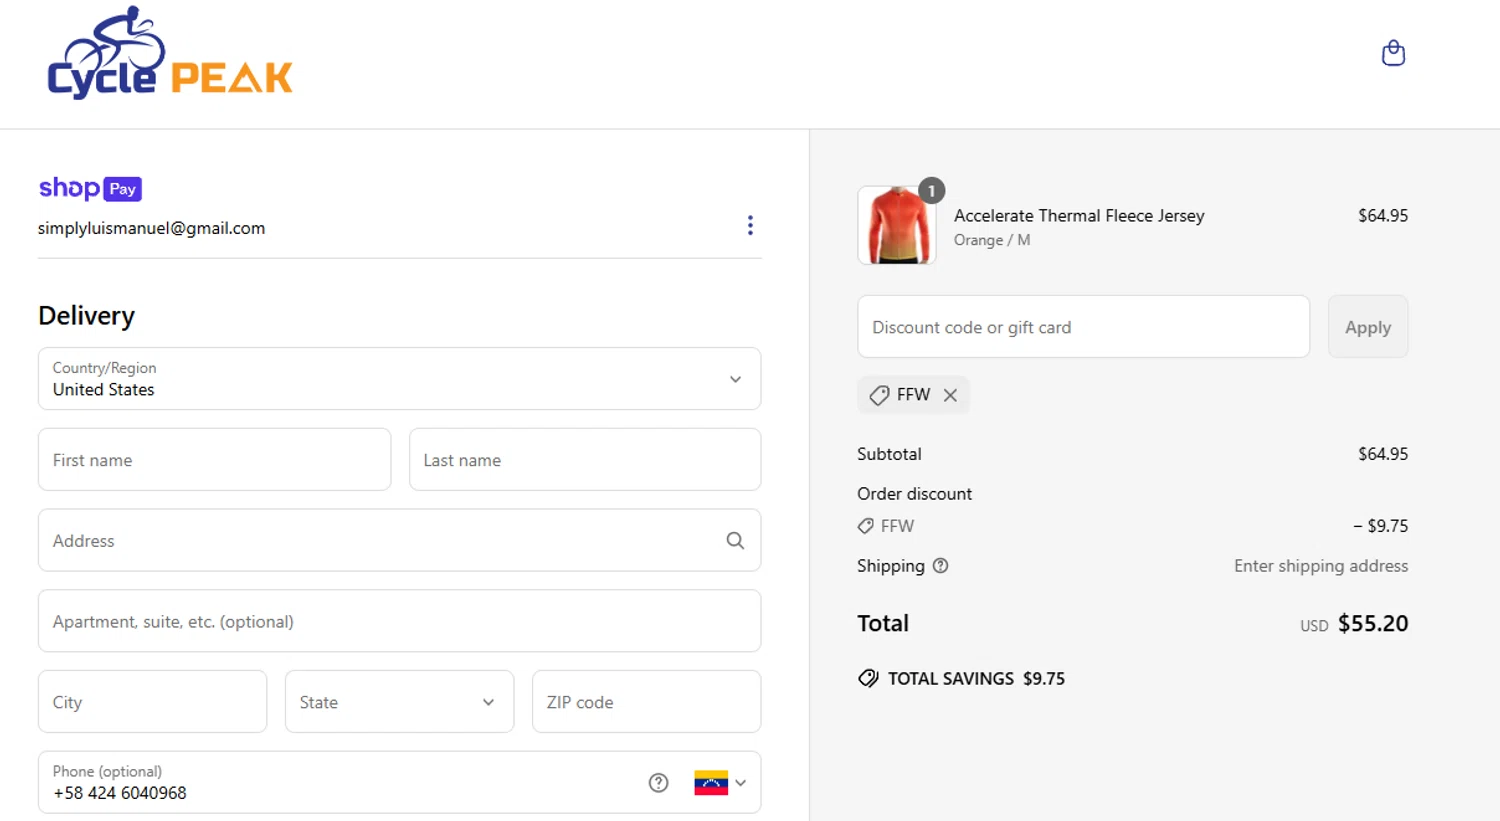This screenshot has height=821, width=1500.
Task: Remove the FFW discount code
Action: click(950, 395)
